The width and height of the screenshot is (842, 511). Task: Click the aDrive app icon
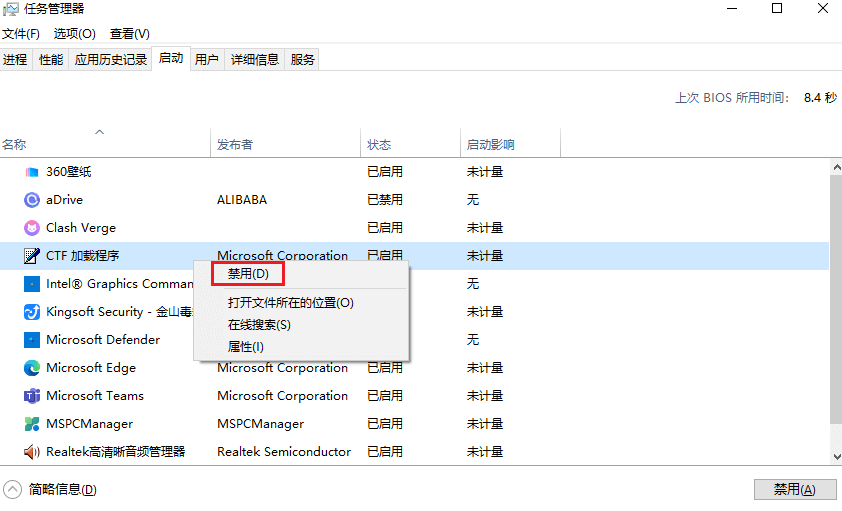point(32,200)
